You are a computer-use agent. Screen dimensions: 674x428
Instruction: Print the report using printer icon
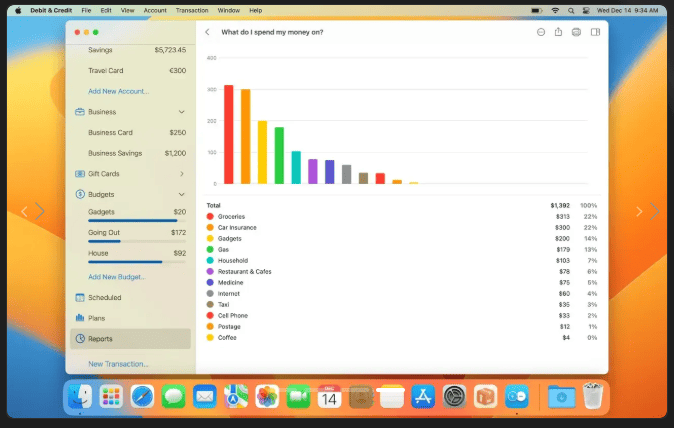[x=576, y=32]
